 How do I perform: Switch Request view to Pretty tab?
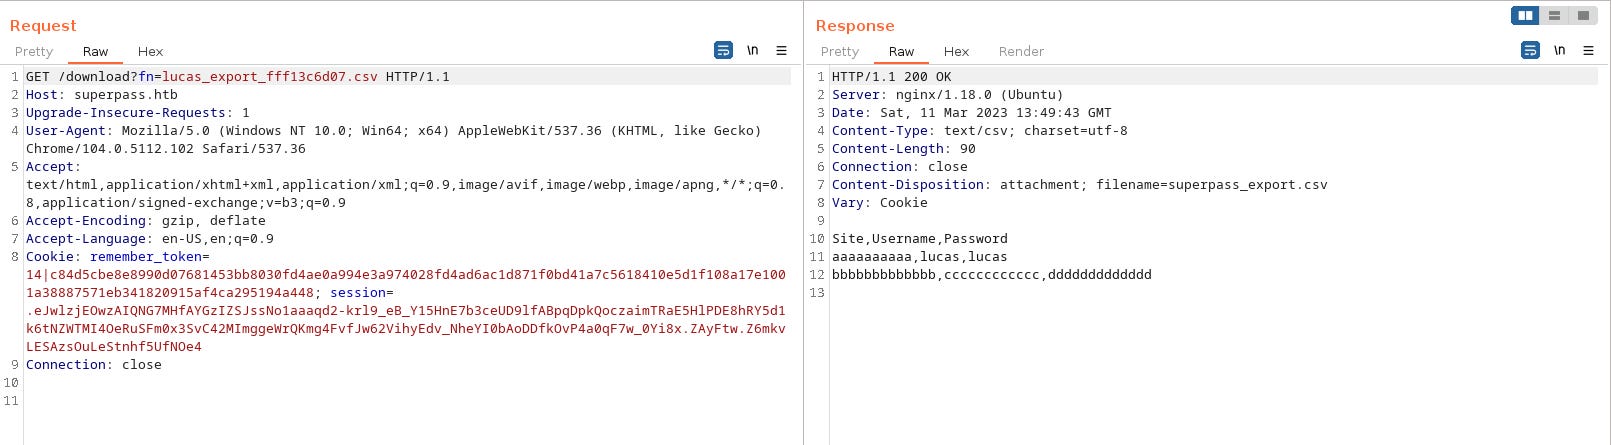[x=34, y=51]
